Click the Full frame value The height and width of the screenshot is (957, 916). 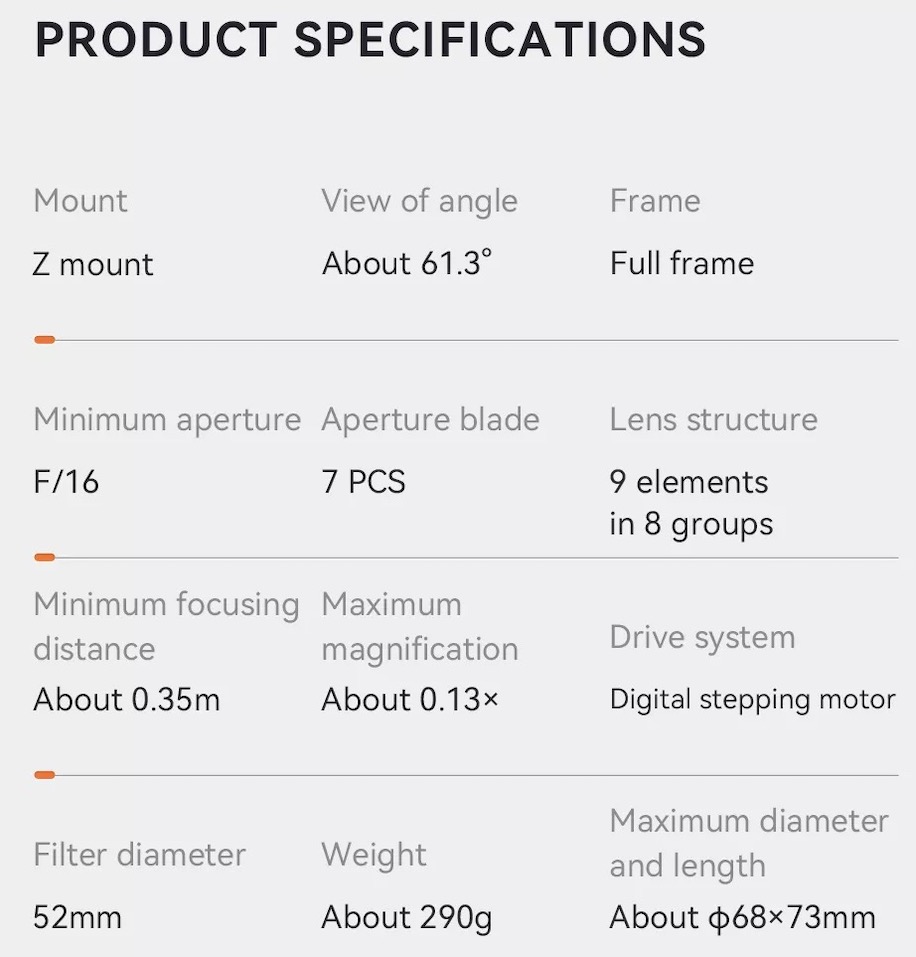pos(682,264)
